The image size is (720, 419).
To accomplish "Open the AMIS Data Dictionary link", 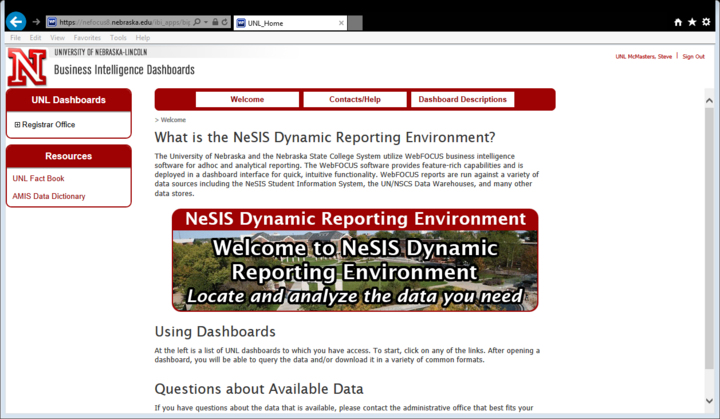I will 49,196.
